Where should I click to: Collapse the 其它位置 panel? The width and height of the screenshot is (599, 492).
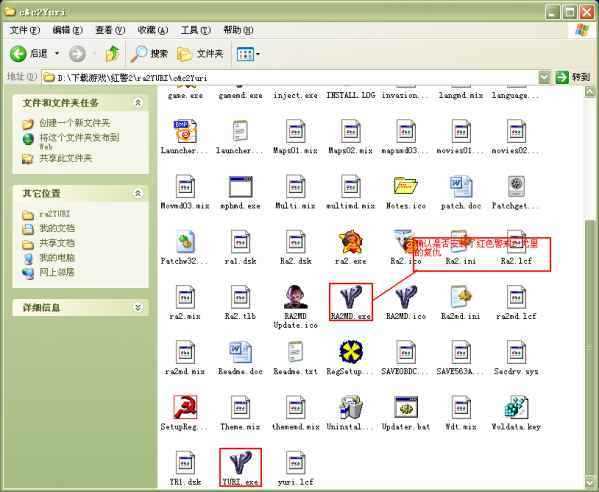[138, 193]
